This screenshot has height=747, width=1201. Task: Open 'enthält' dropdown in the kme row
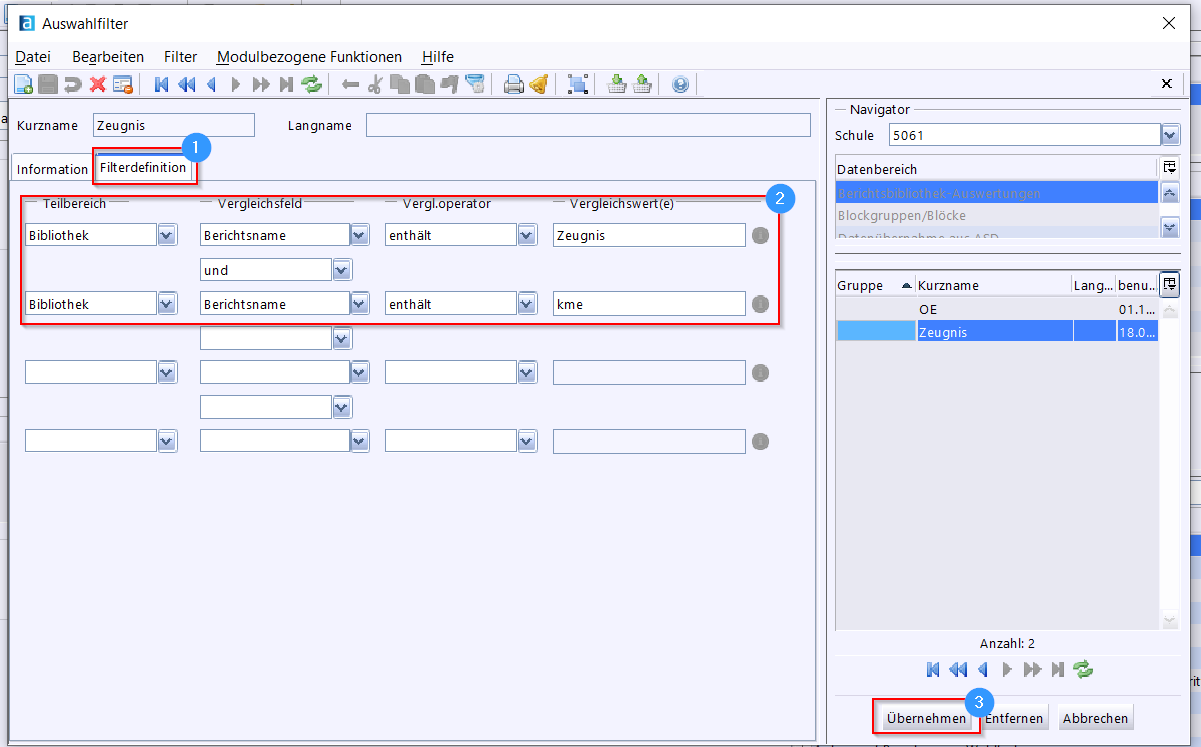[x=527, y=304]
